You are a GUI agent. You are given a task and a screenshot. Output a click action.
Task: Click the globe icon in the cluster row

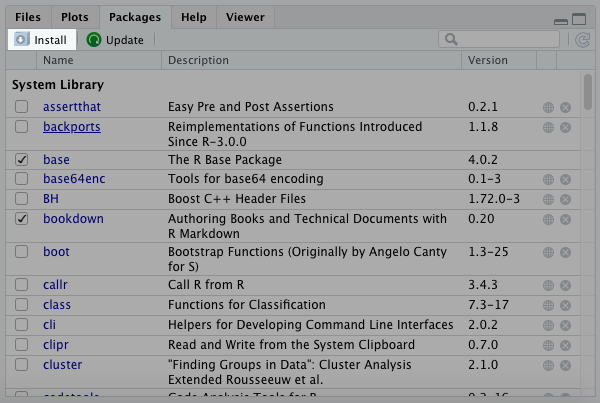[548, 365]
